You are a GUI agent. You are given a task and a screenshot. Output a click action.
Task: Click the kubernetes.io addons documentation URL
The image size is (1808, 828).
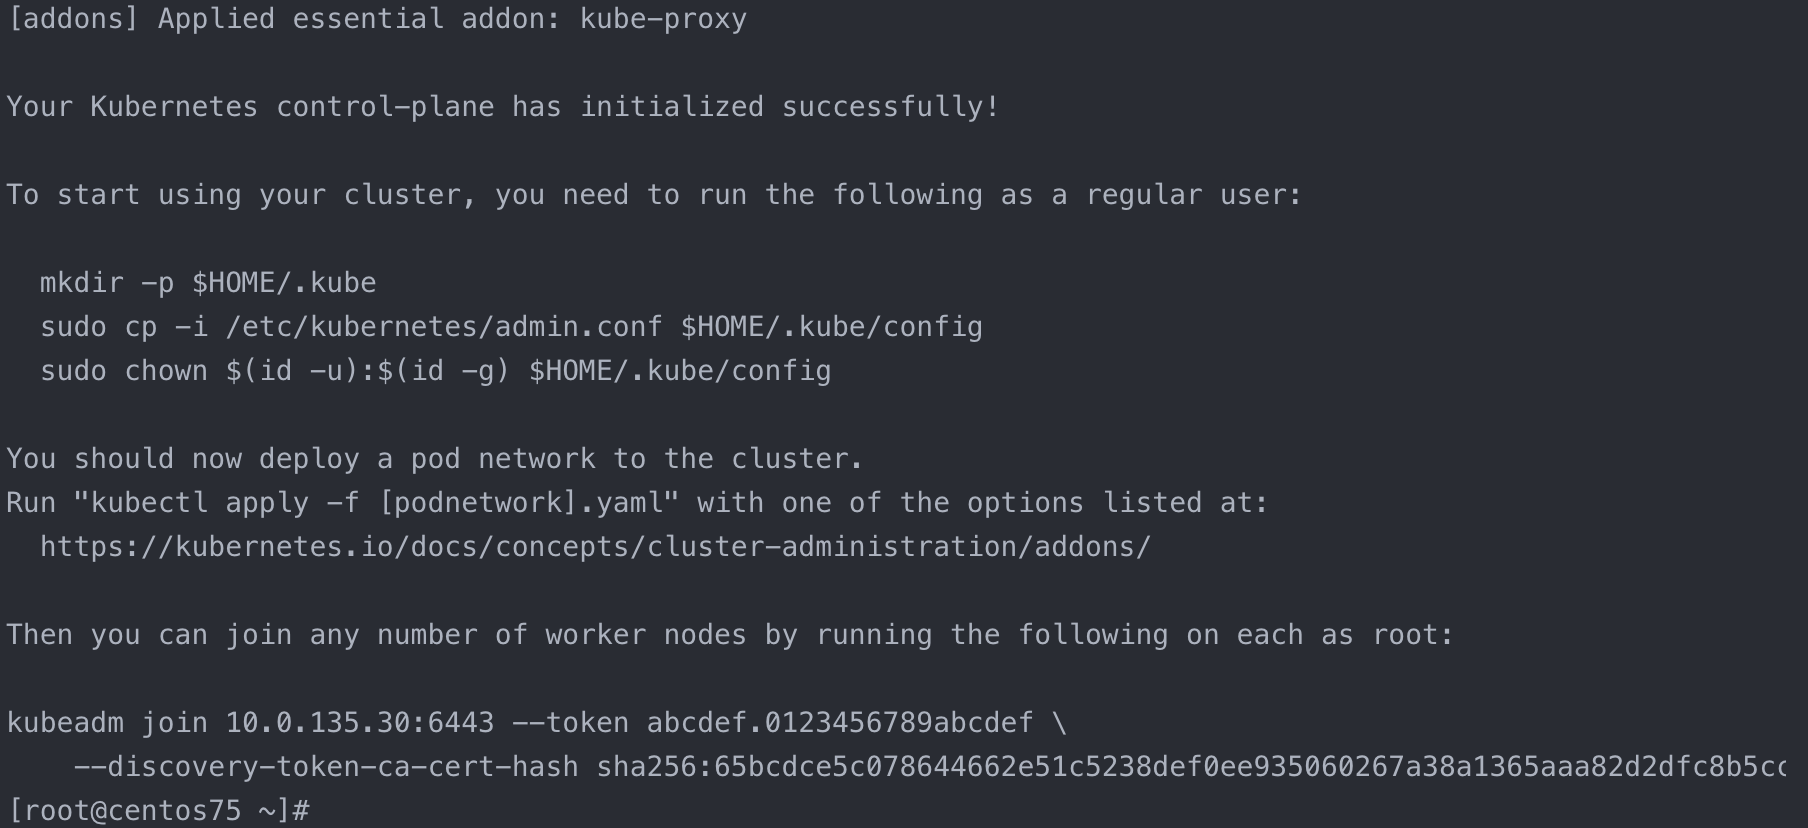(596, 547)
